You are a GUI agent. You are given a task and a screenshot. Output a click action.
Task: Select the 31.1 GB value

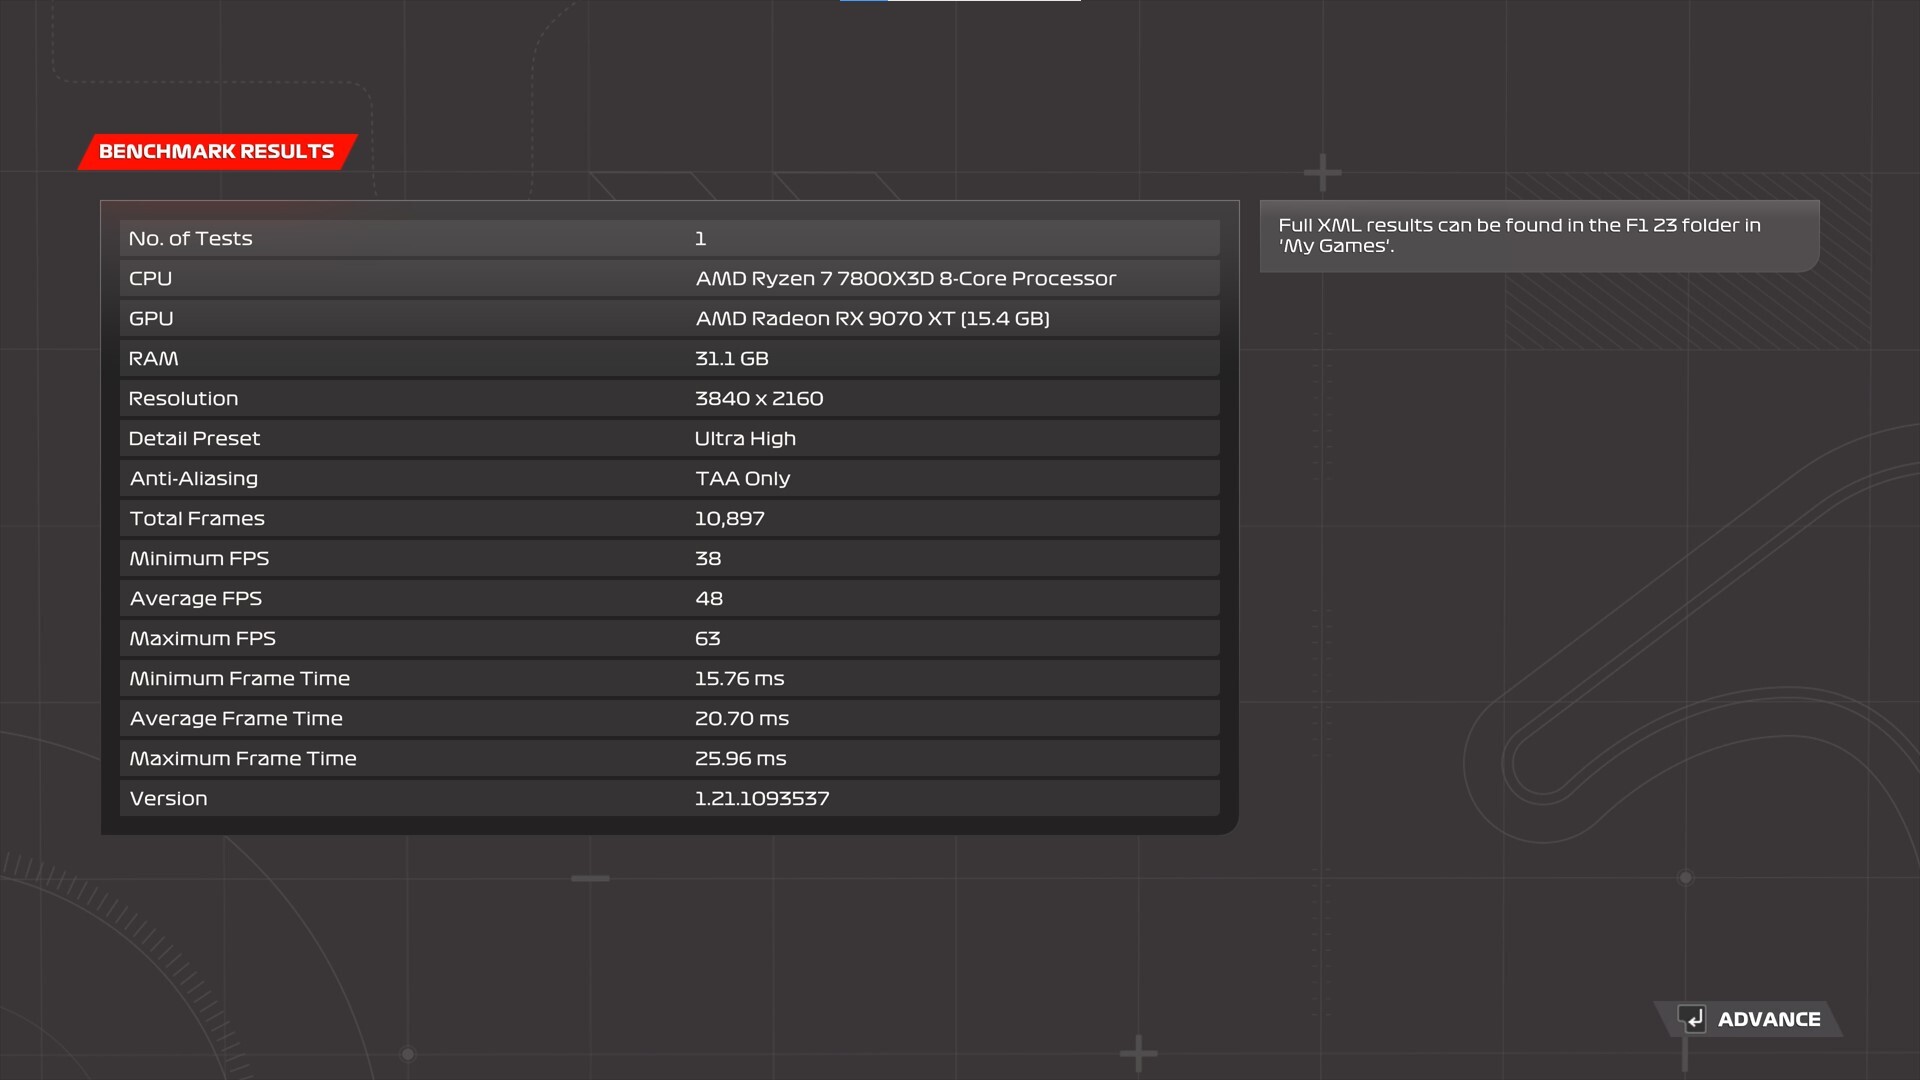click(x=731, y=359)
